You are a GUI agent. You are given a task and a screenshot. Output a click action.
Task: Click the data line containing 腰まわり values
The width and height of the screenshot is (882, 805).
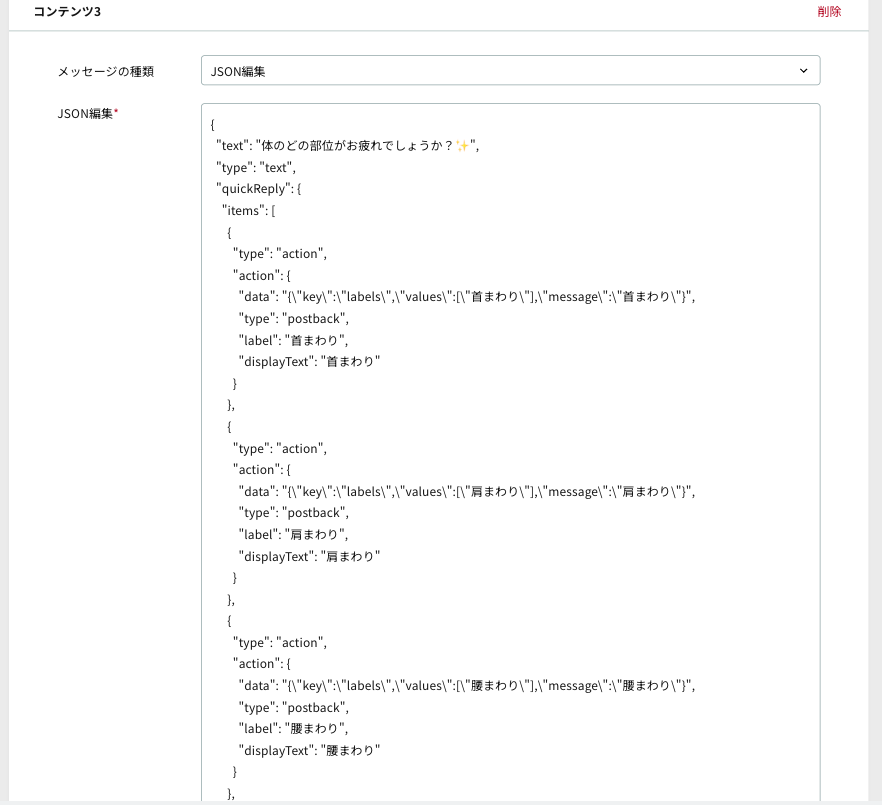pyautogui.click(x=467, y=686)
